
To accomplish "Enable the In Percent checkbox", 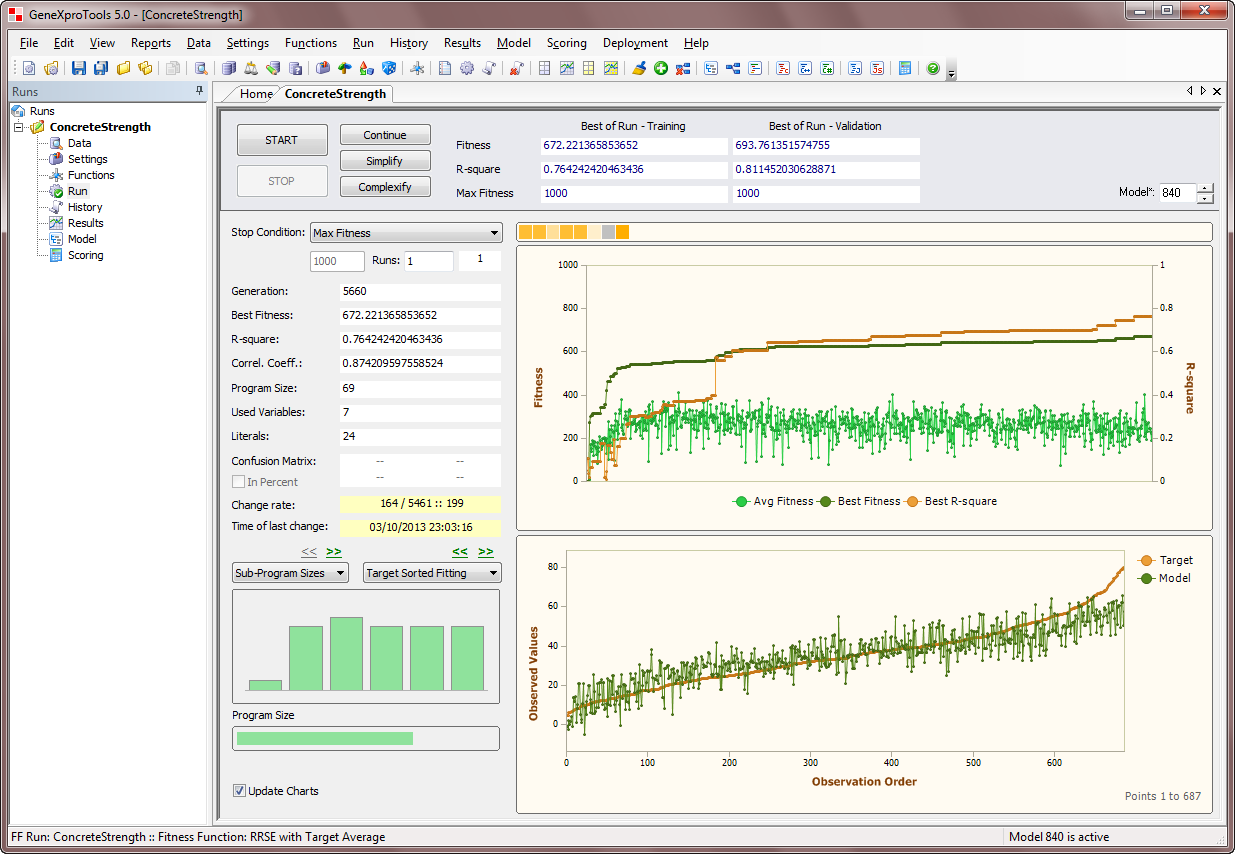I will (x=240, y=482).
